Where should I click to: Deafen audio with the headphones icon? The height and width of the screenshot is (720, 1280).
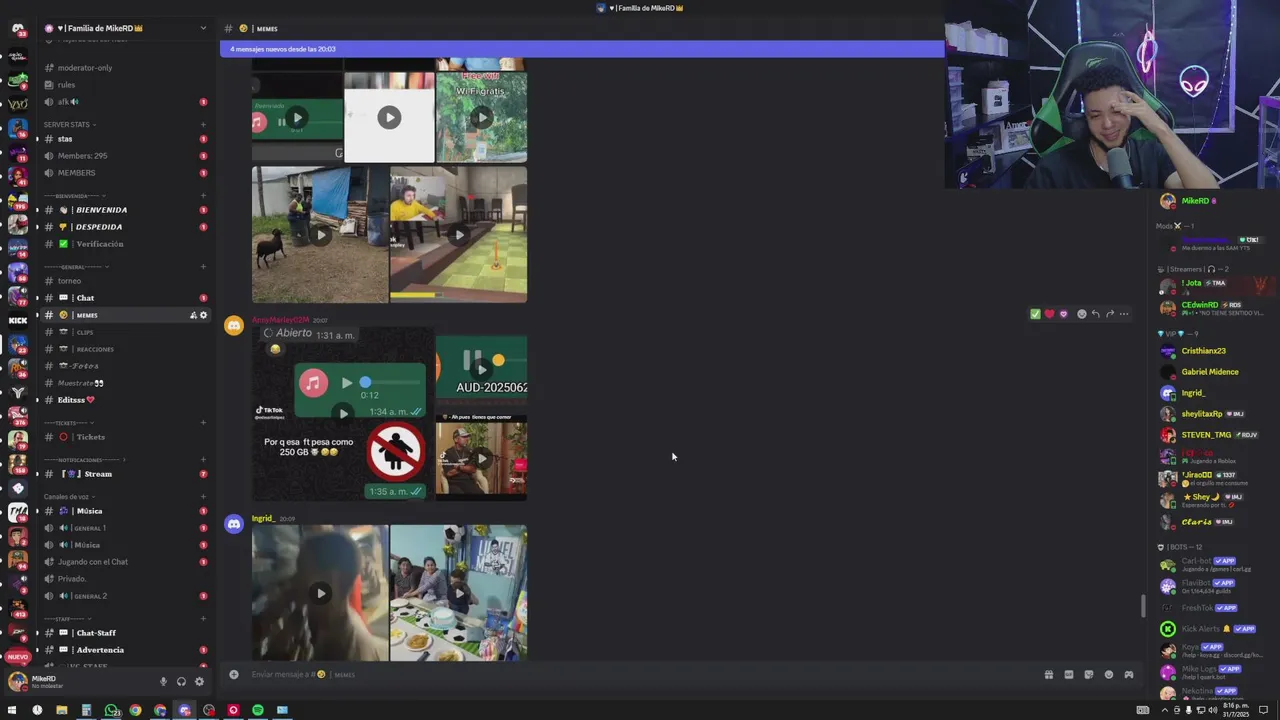click(x=181, y=681)
